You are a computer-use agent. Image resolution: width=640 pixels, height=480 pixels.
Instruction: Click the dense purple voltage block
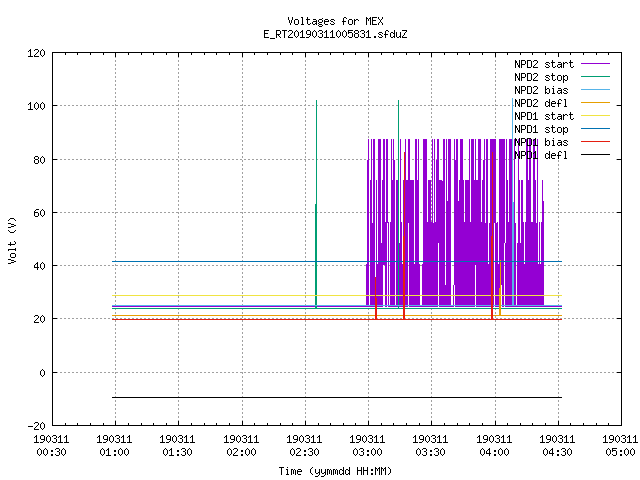[455, 222]
